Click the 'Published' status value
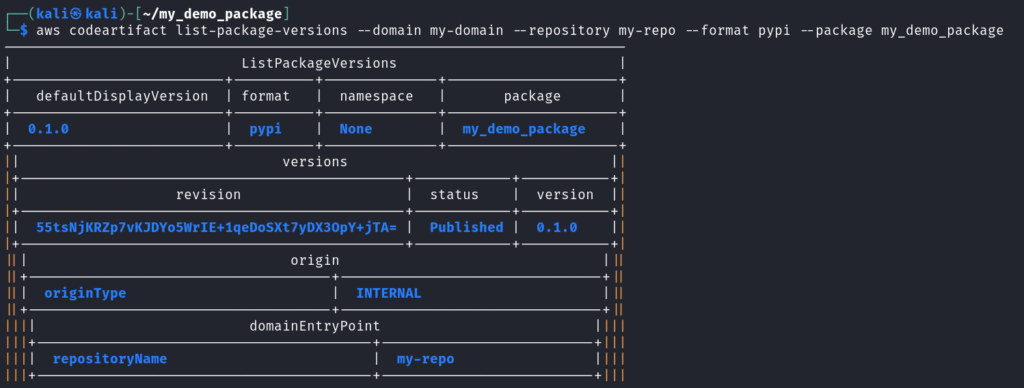This screenshot has height=388, width=1024. 467,227
